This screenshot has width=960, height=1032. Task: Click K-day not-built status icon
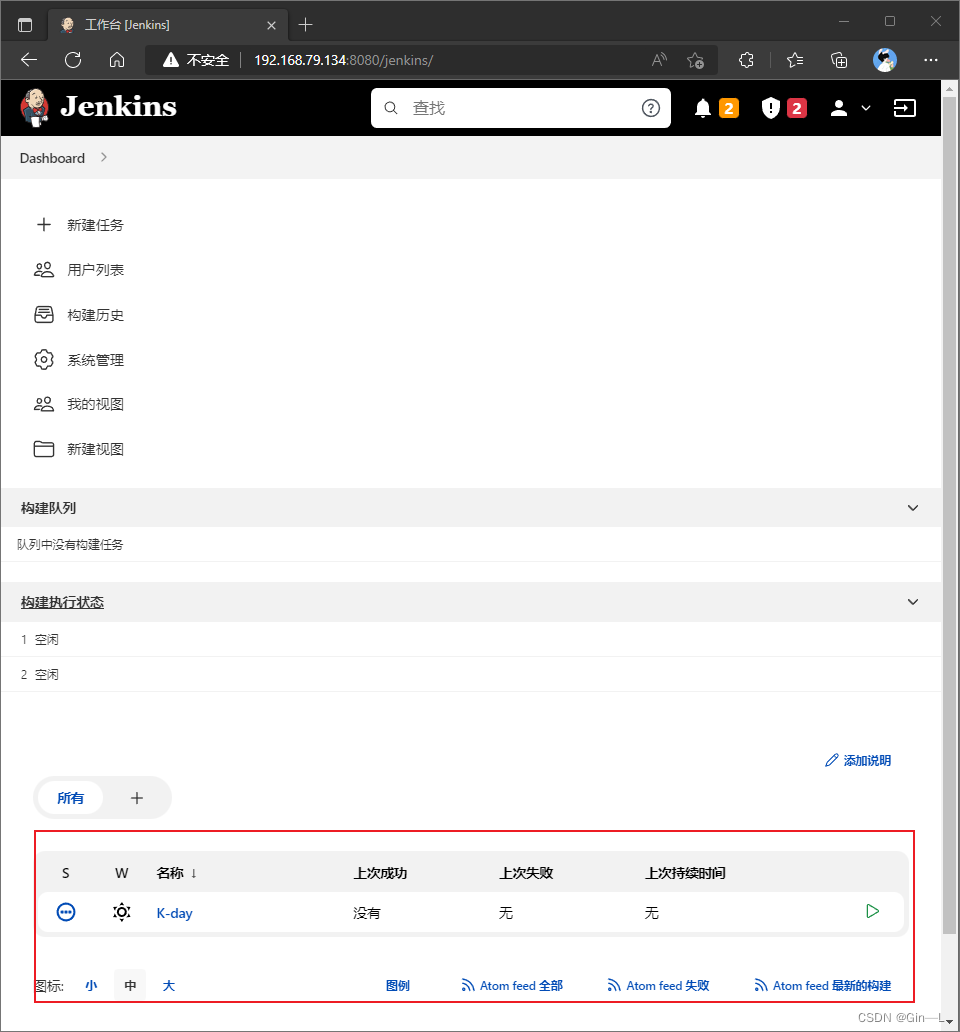coord(66,912)
